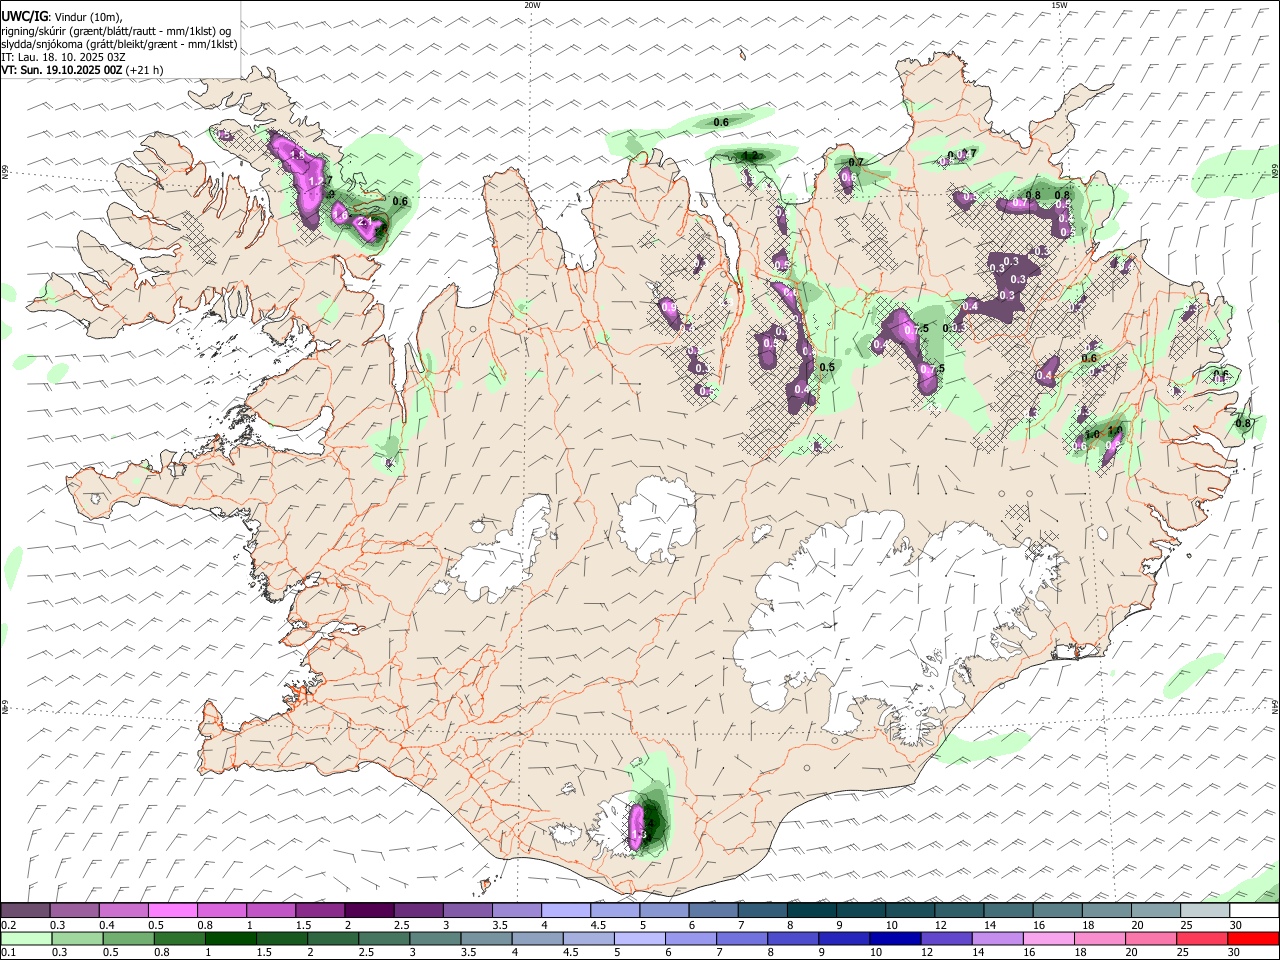
Task: Select the 3.5 swatch in the top legend row
Action: (517, 911)
